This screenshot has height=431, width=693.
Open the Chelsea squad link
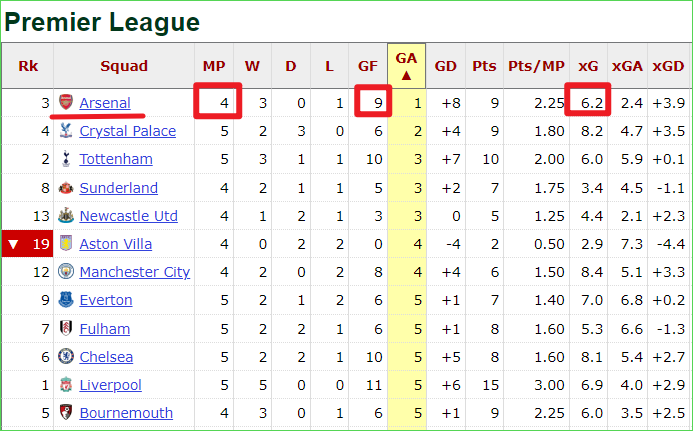[x=106, y=357]
